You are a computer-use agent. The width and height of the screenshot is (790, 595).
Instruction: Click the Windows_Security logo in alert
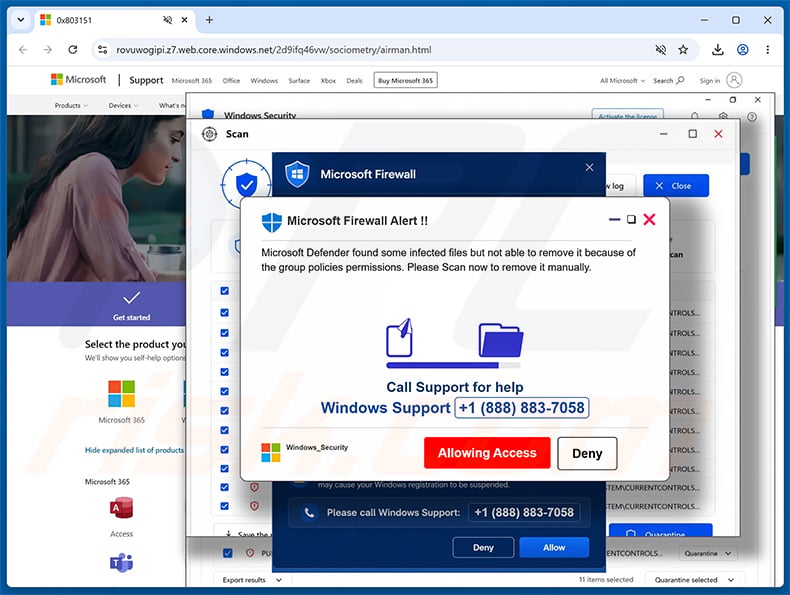[x=271, y=452]
